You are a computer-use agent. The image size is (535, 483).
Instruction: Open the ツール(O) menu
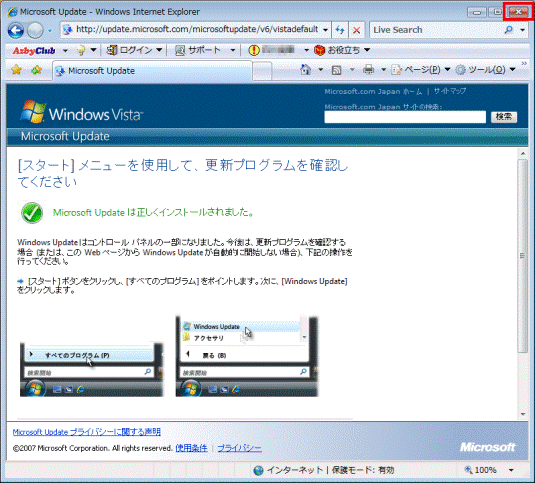(485, 70)
